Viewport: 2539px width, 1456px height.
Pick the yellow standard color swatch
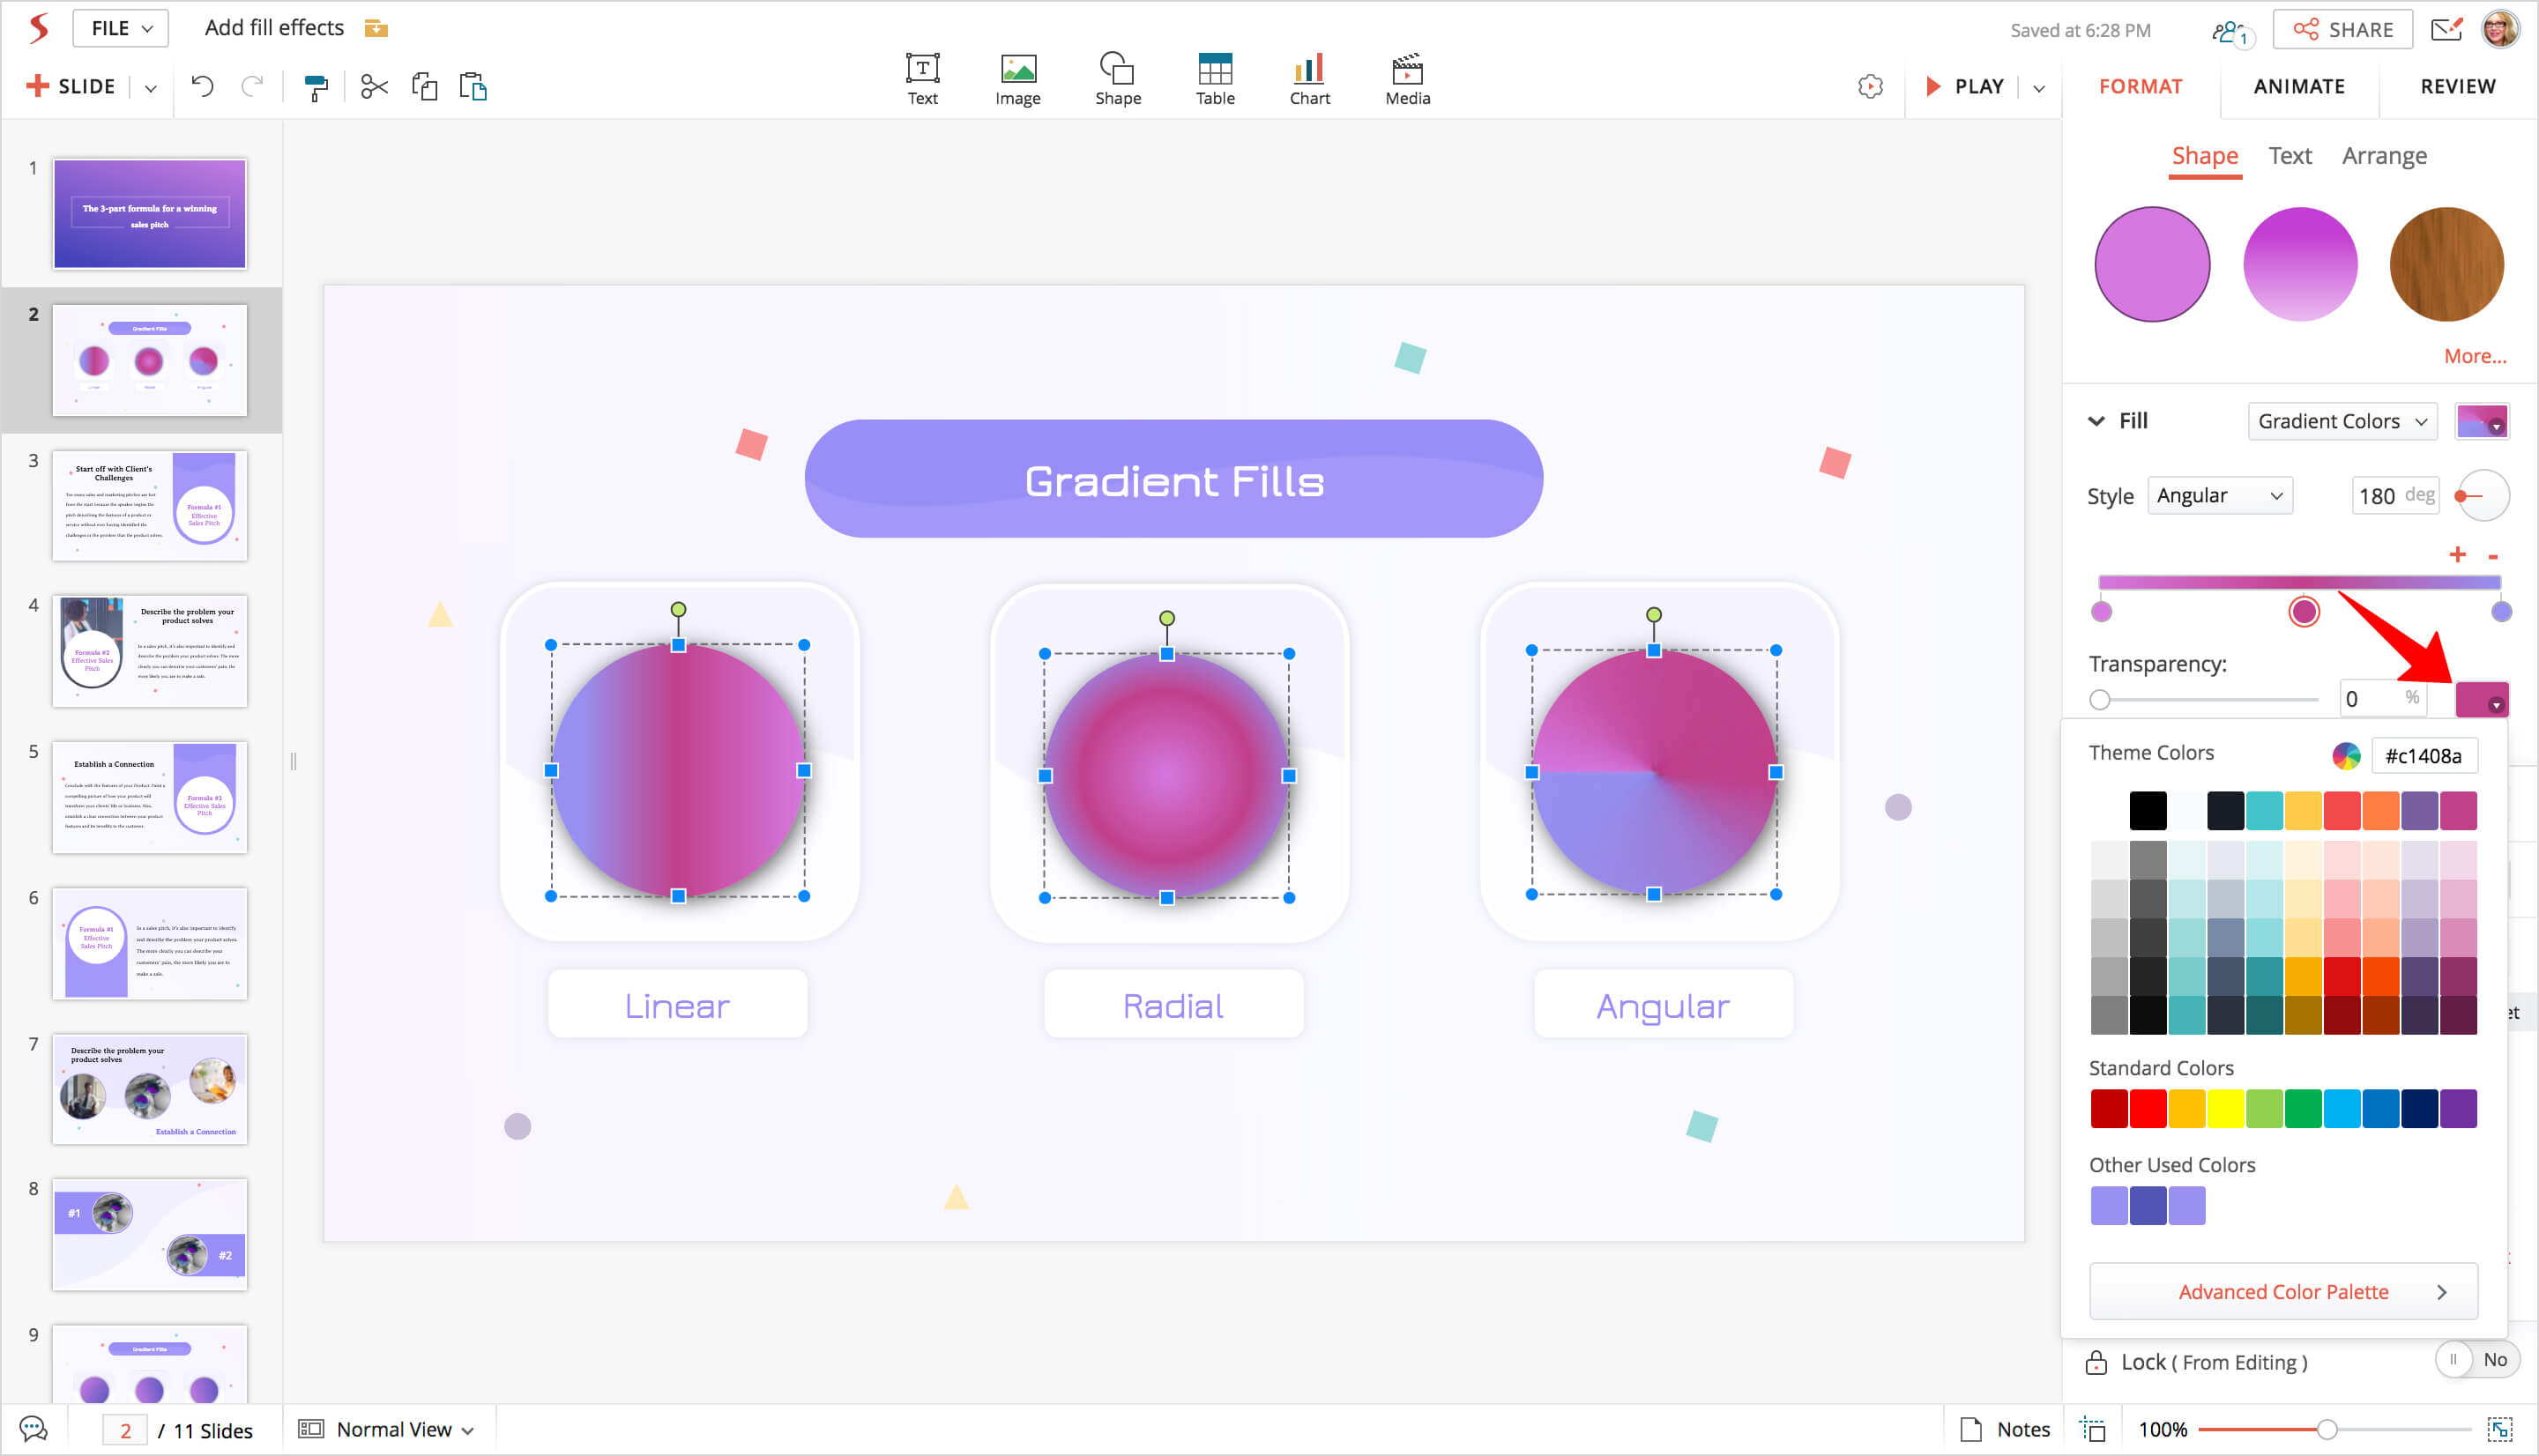2225,1108
